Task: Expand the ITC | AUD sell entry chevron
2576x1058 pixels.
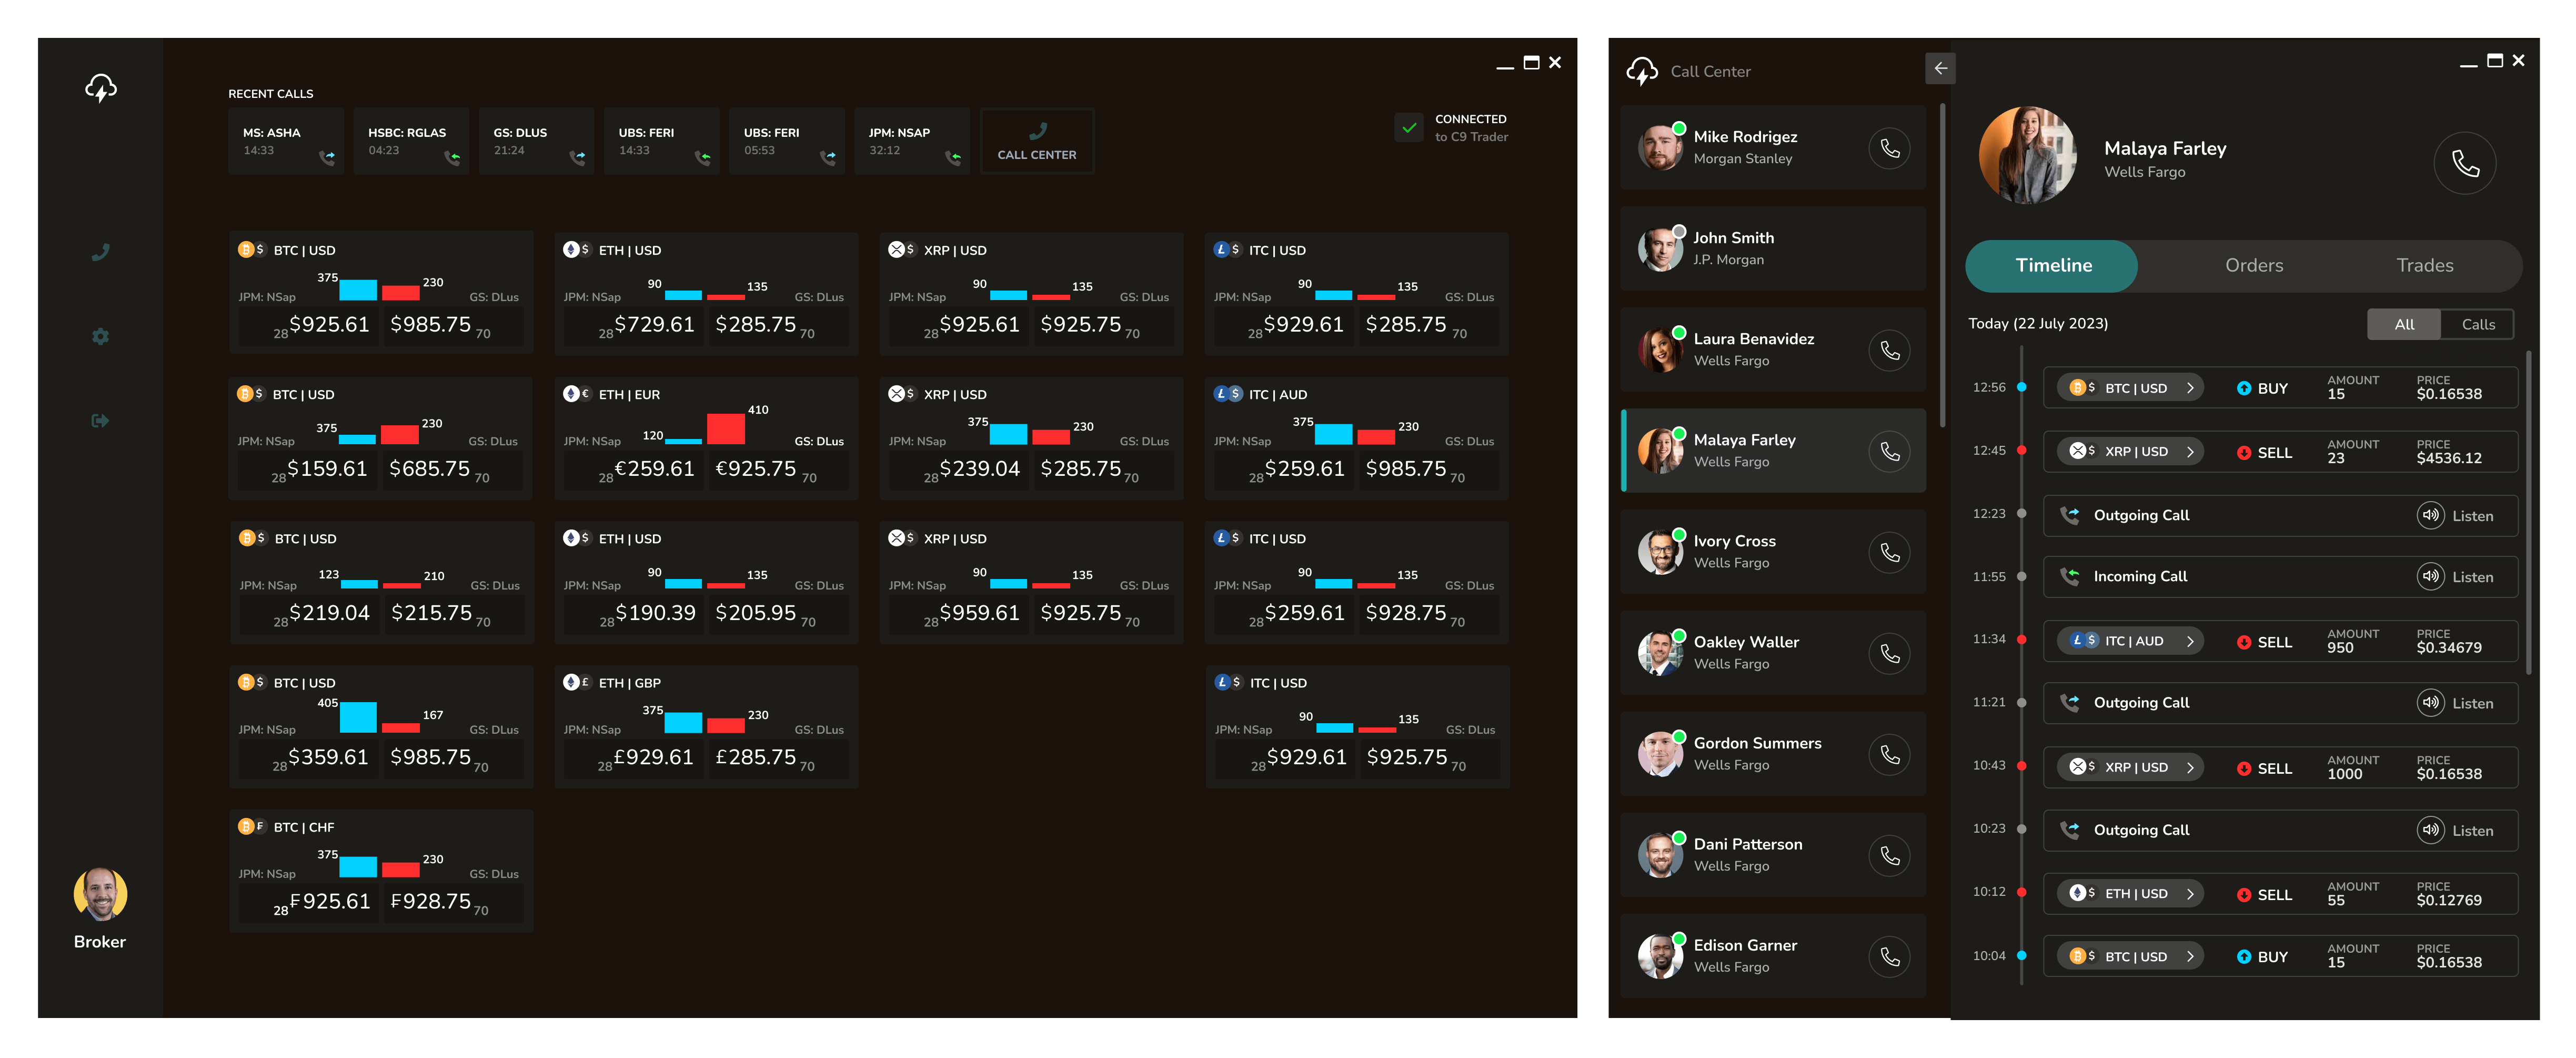Action: point(2192,641)
